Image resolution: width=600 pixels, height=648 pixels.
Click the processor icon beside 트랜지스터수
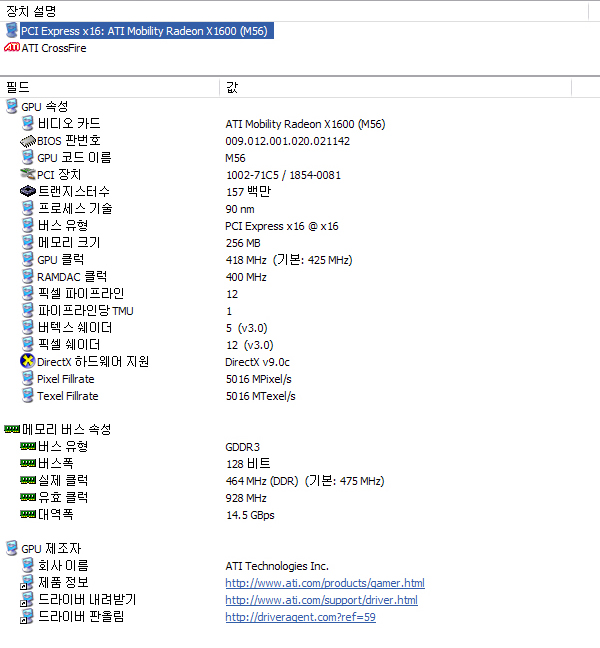tap(28, 191)
